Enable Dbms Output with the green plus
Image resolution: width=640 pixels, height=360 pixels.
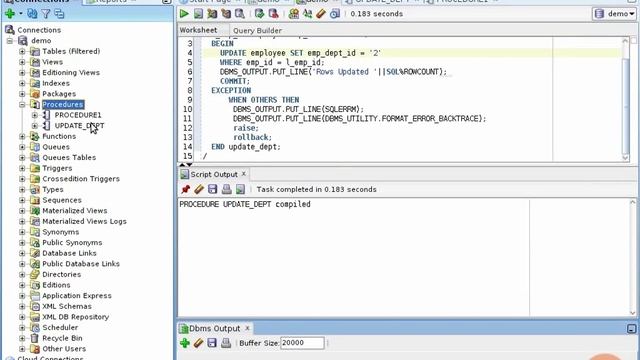click(x=185, y=343)
